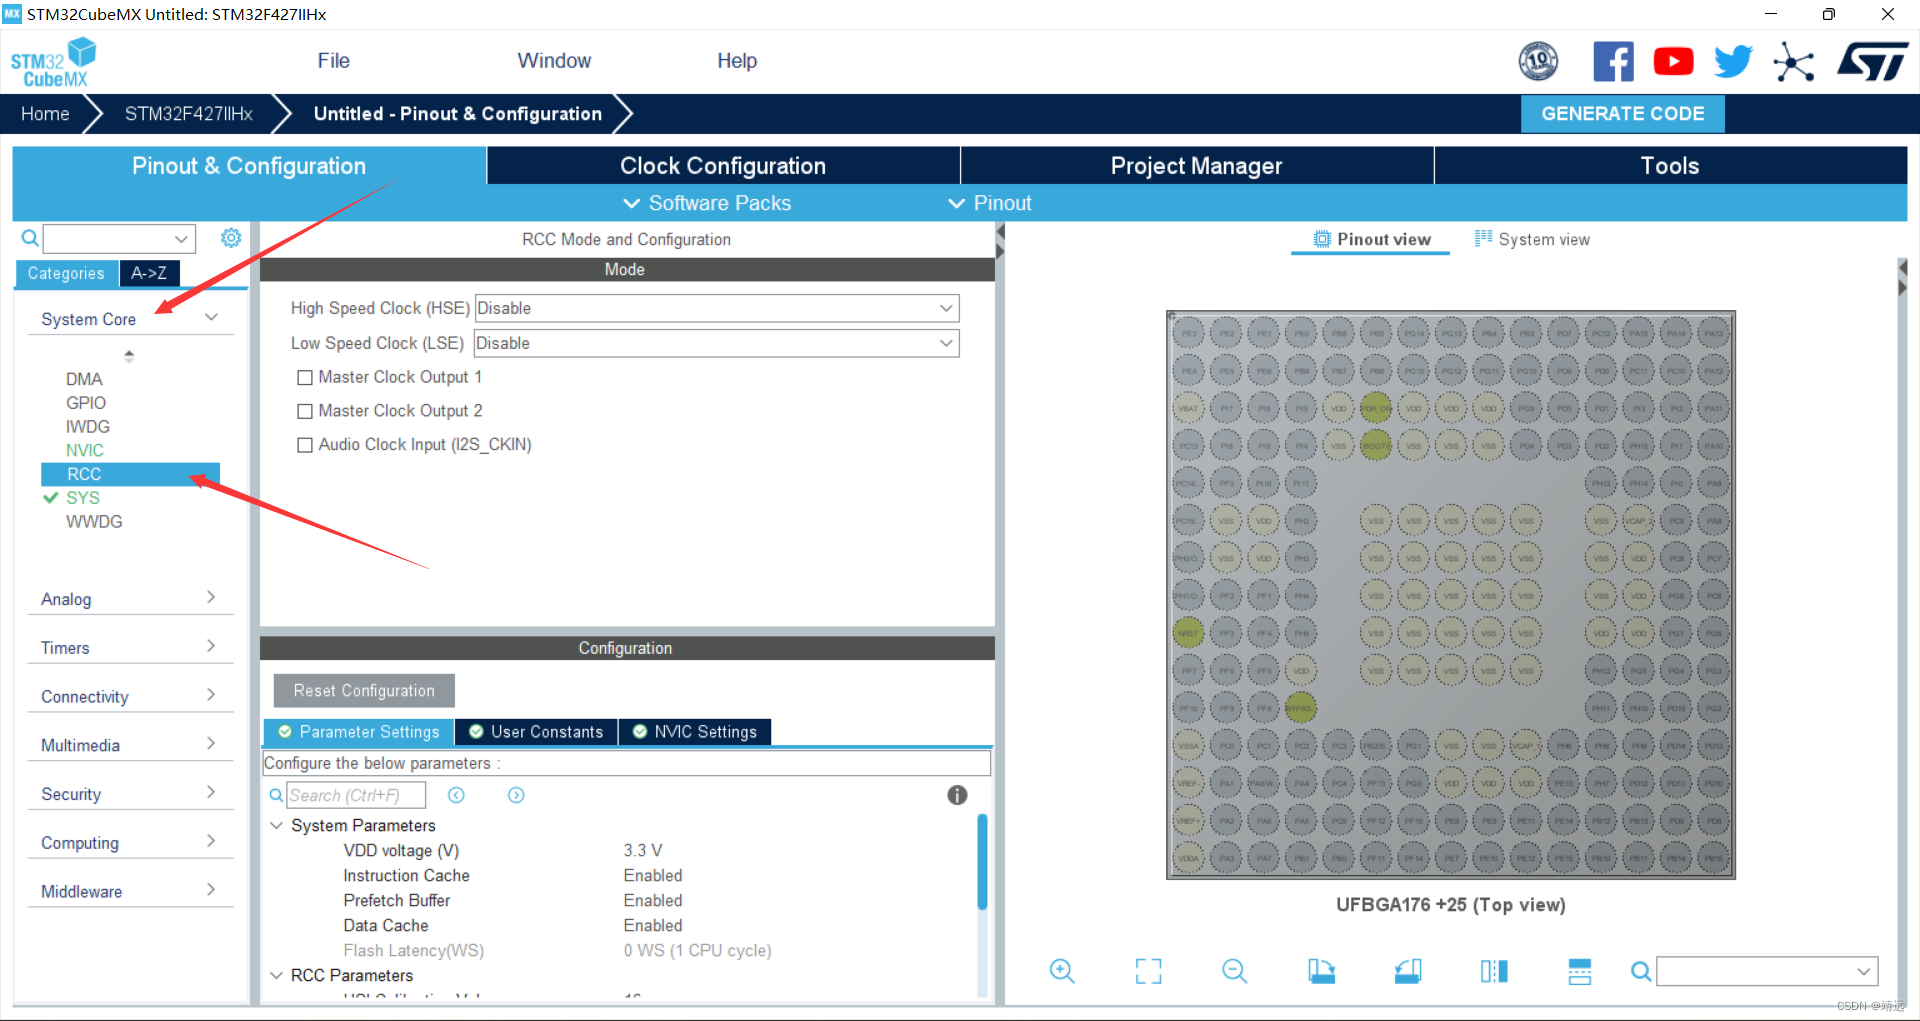Click the STM32F427IIHx breadcrumb
Screen dimensions: 1920x1021
click(188, 114)
